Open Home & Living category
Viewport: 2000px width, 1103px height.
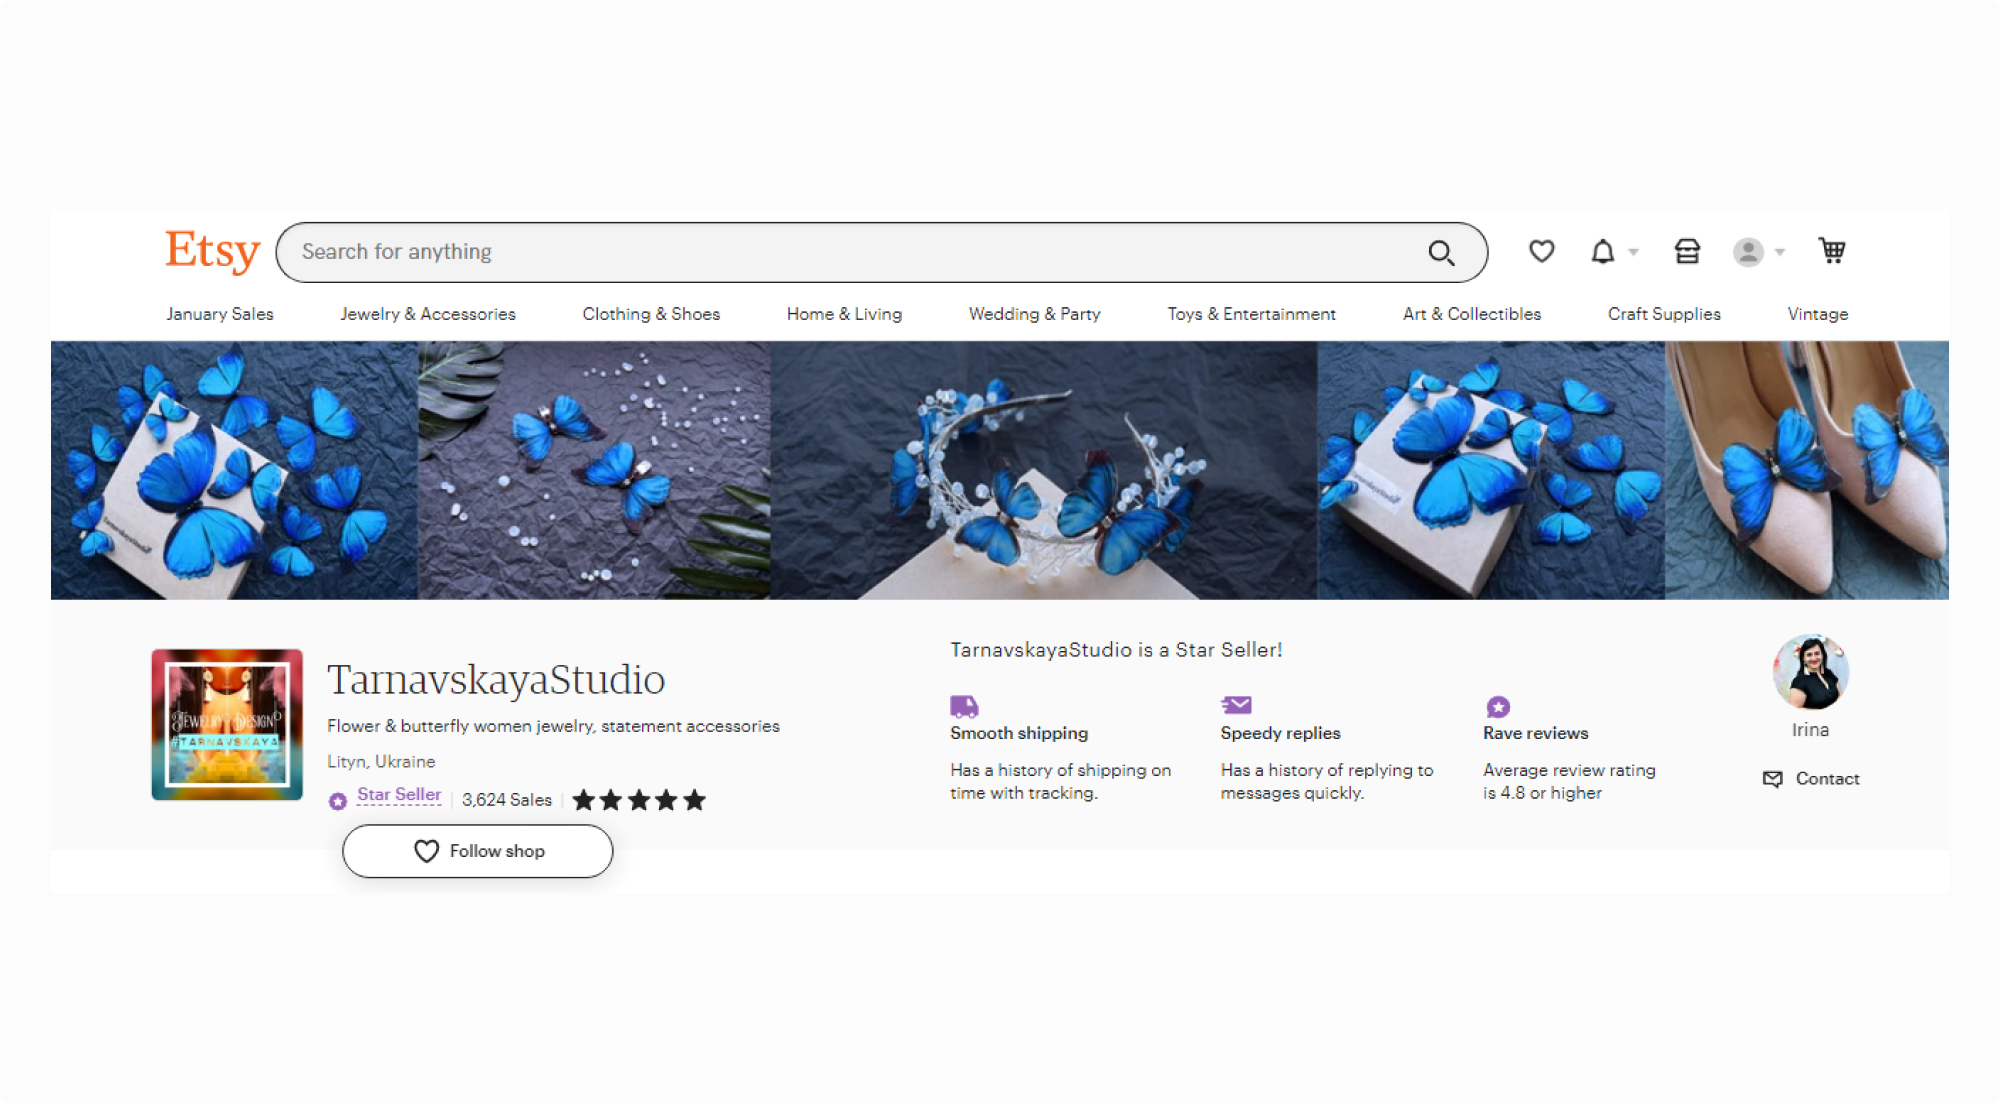point(844,314)
